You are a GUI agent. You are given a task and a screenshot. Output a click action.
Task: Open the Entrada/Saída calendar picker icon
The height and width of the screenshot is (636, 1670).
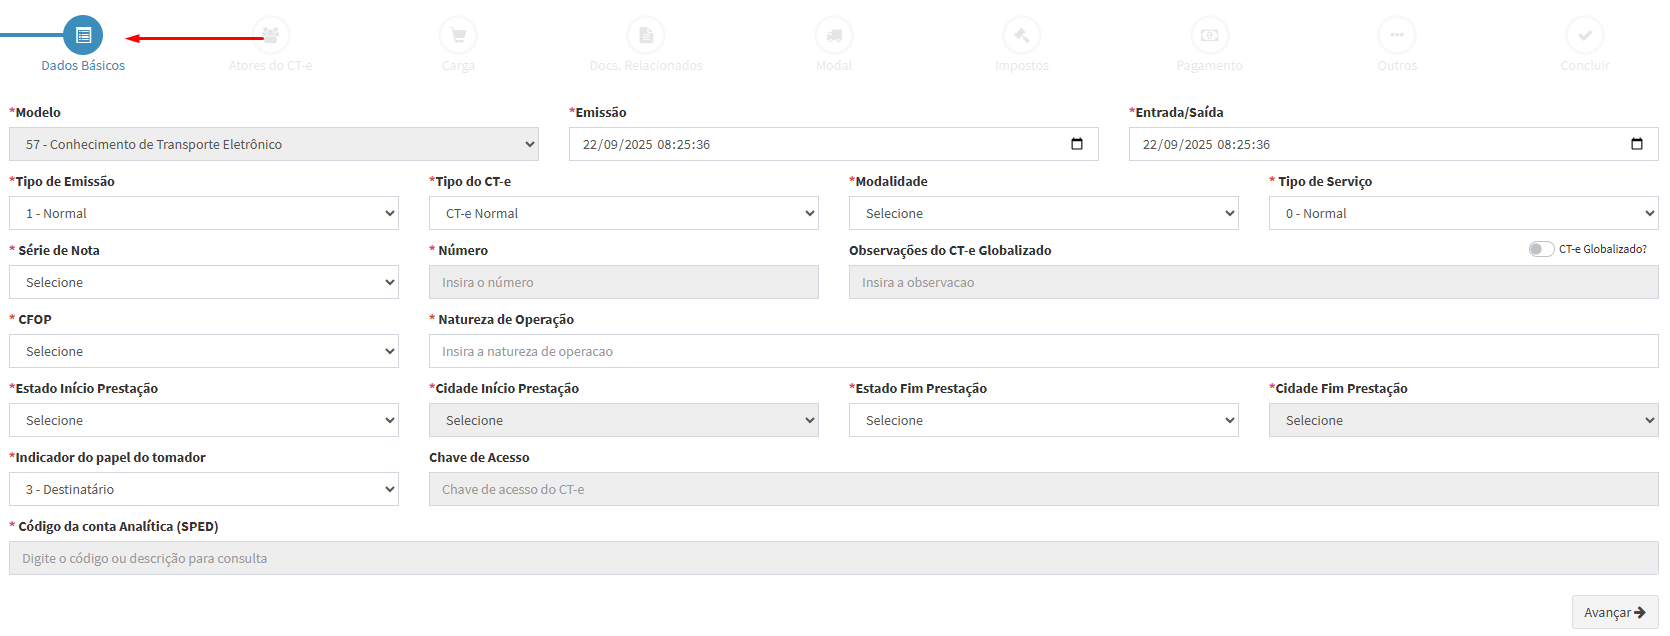pos(1637,144)
